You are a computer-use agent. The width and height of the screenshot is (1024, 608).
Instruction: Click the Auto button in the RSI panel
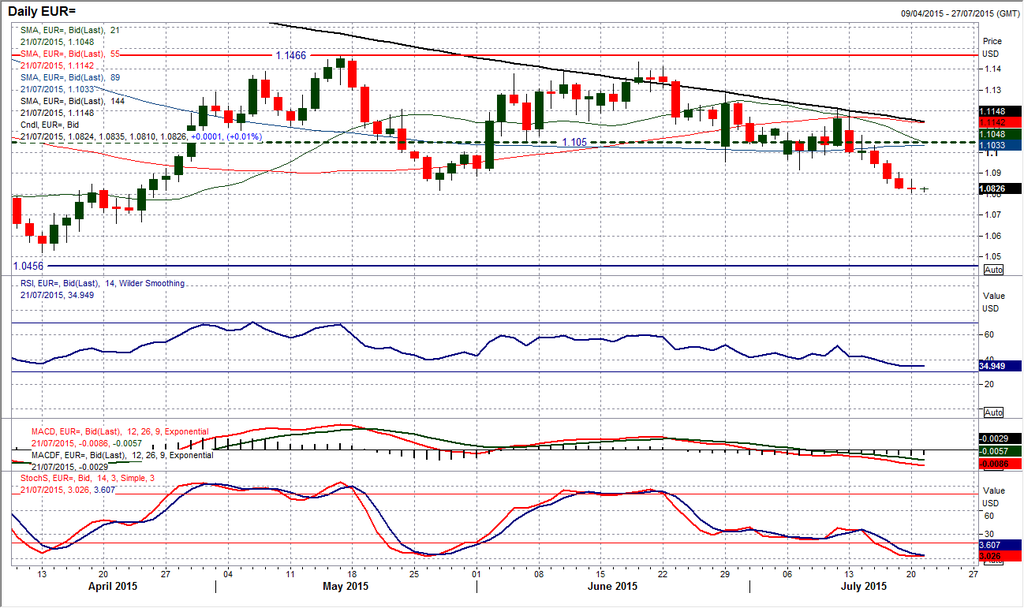(x=993, y=413)
